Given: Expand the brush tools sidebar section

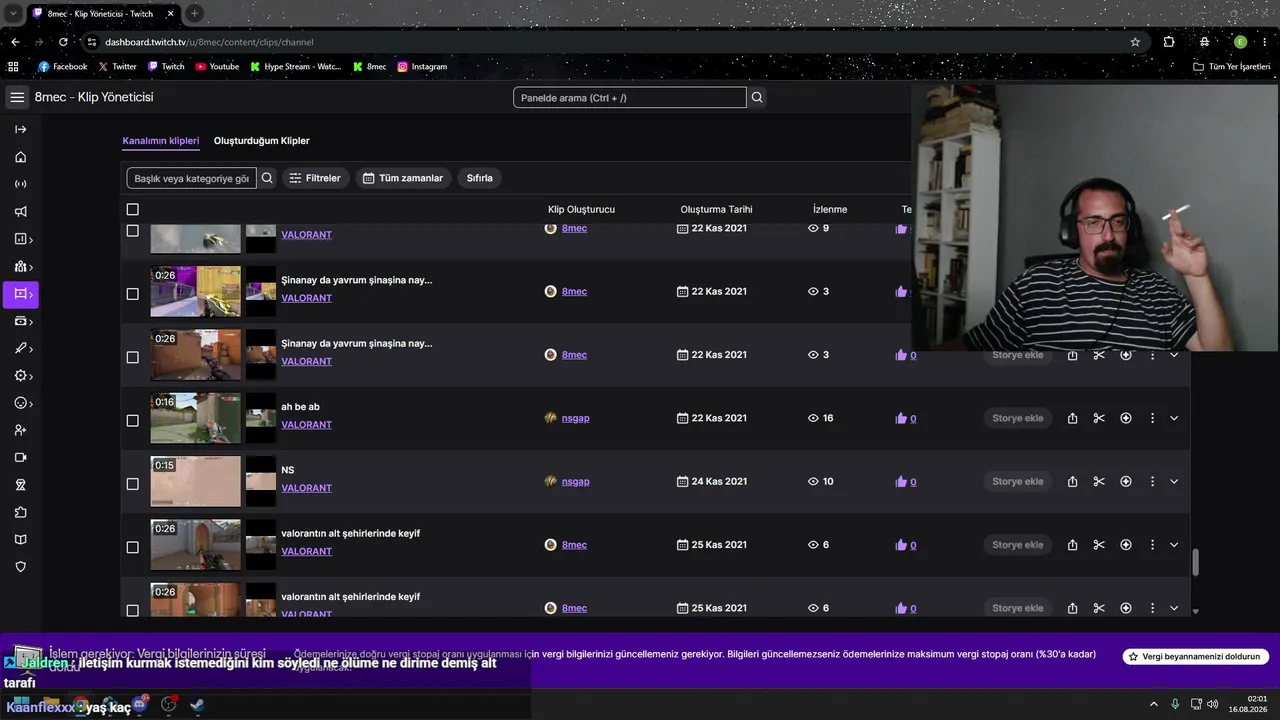Looking at the screenshot, I should (22, 348).
